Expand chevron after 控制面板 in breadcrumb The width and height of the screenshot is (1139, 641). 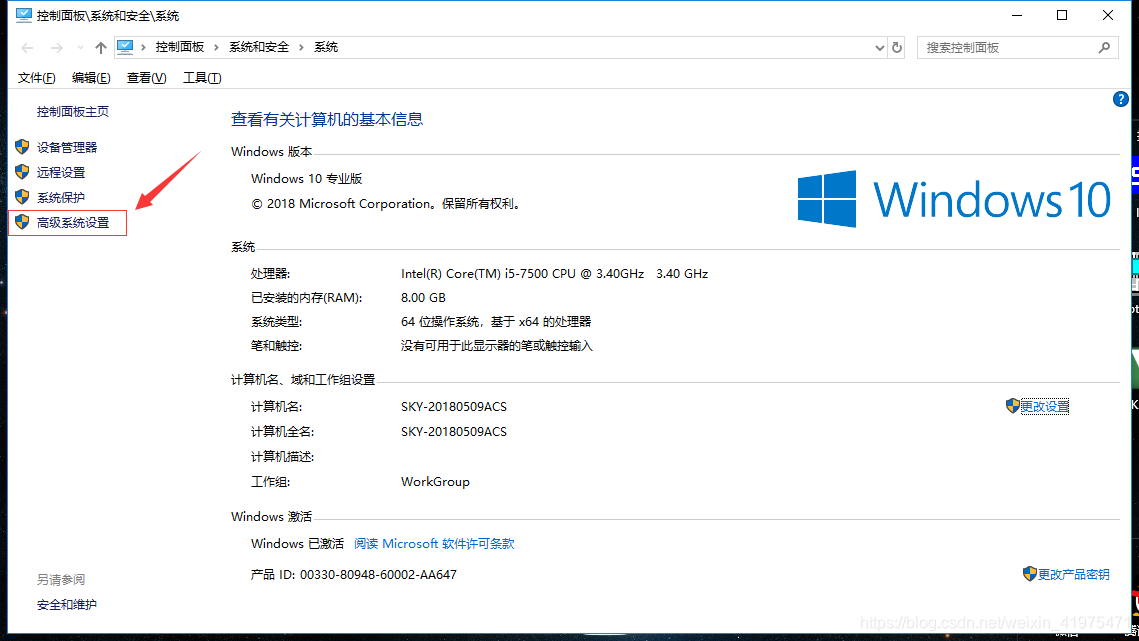point(216,47)
